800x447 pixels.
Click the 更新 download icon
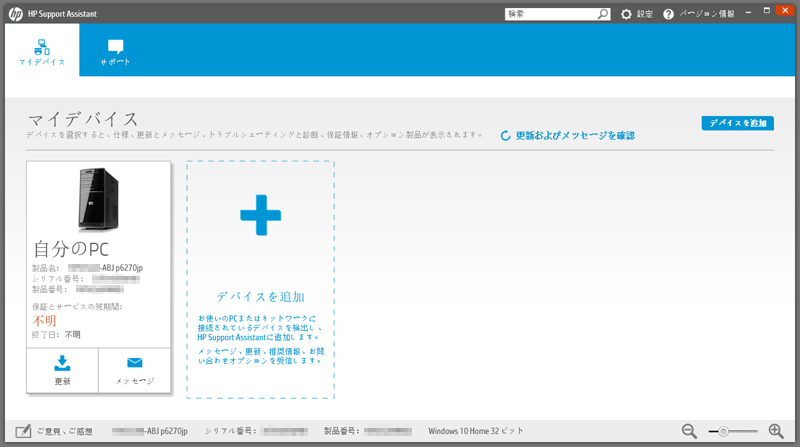pos(62,363)
